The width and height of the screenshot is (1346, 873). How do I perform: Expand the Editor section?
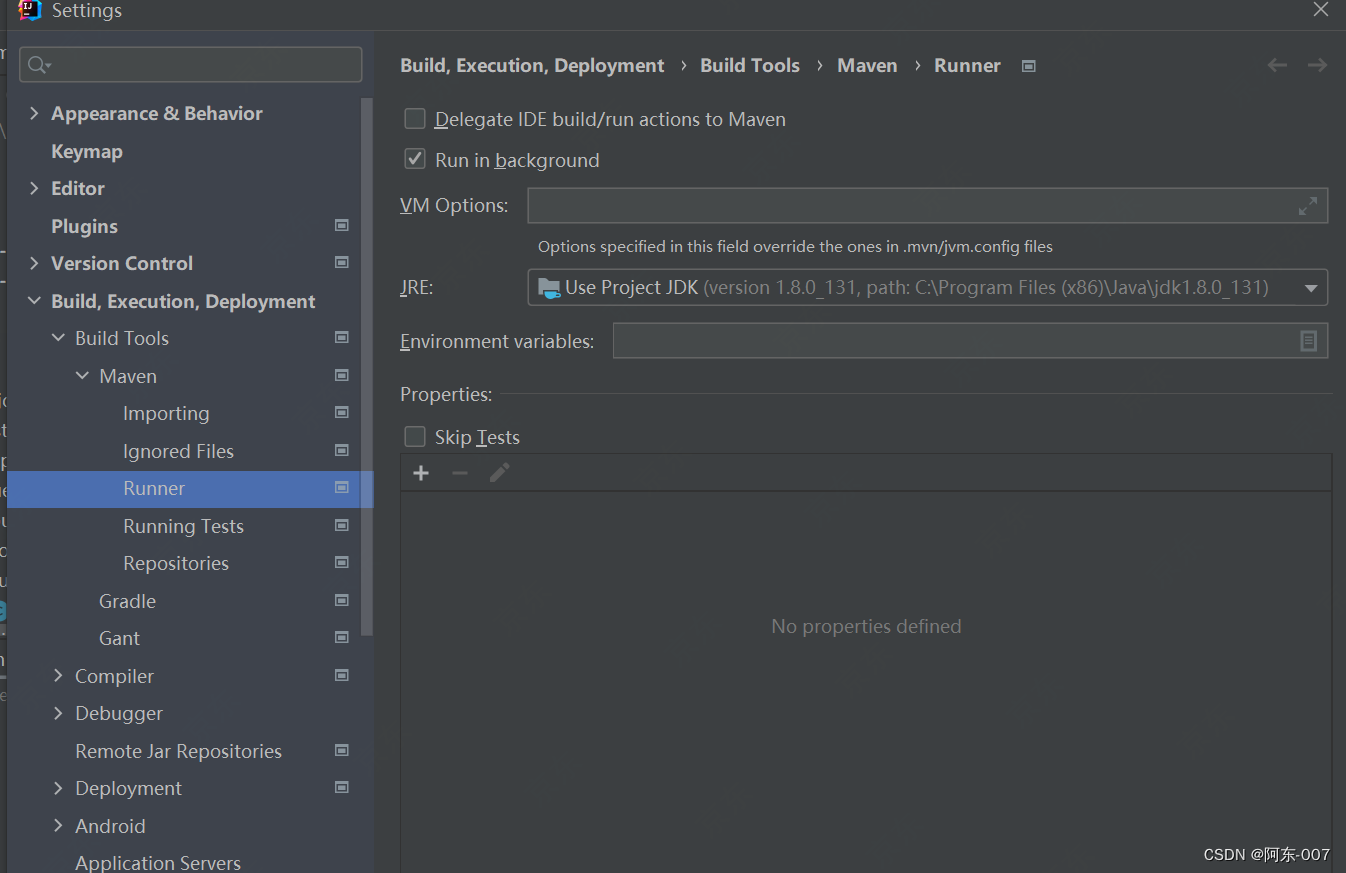(x=34, y=188)
